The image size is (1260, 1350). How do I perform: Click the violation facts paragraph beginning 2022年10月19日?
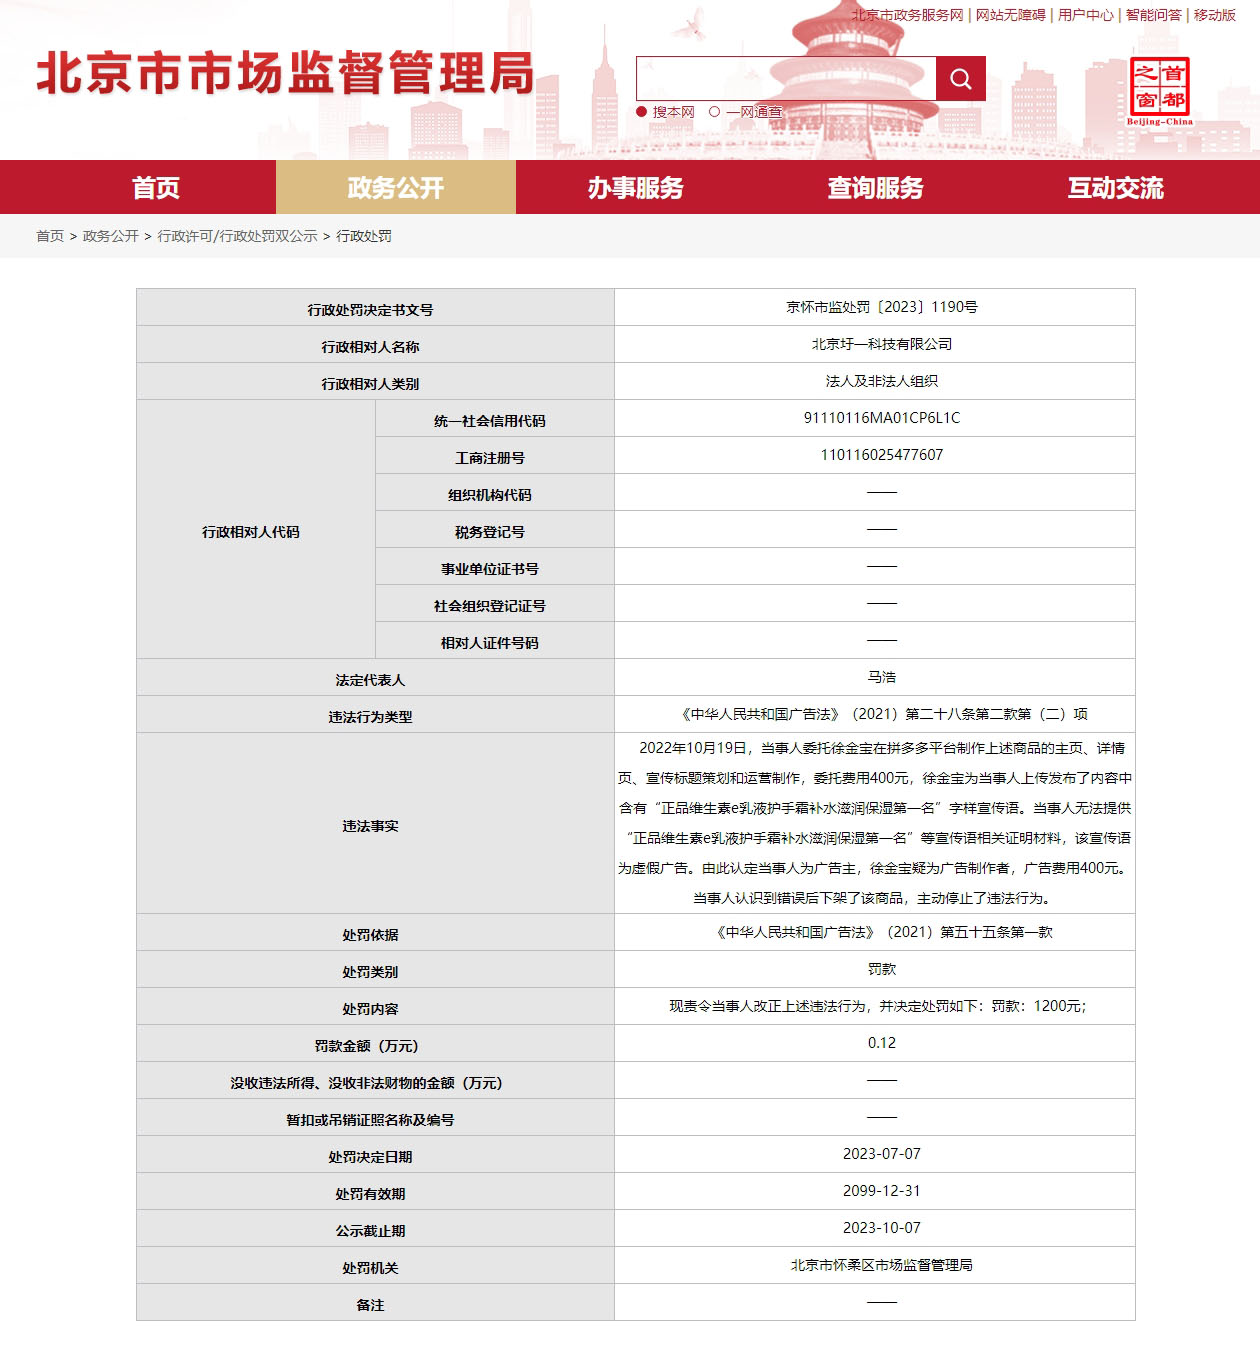(875, 823)
